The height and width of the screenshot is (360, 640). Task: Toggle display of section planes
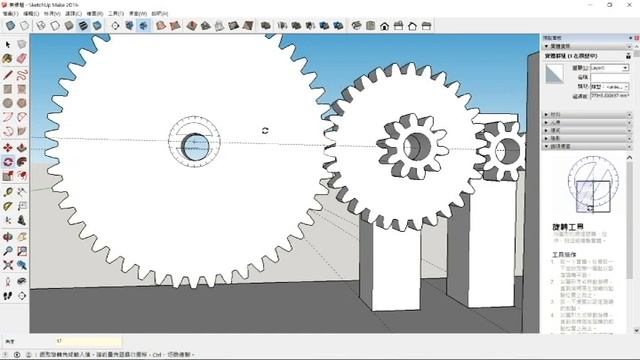(x=129, y=26)
